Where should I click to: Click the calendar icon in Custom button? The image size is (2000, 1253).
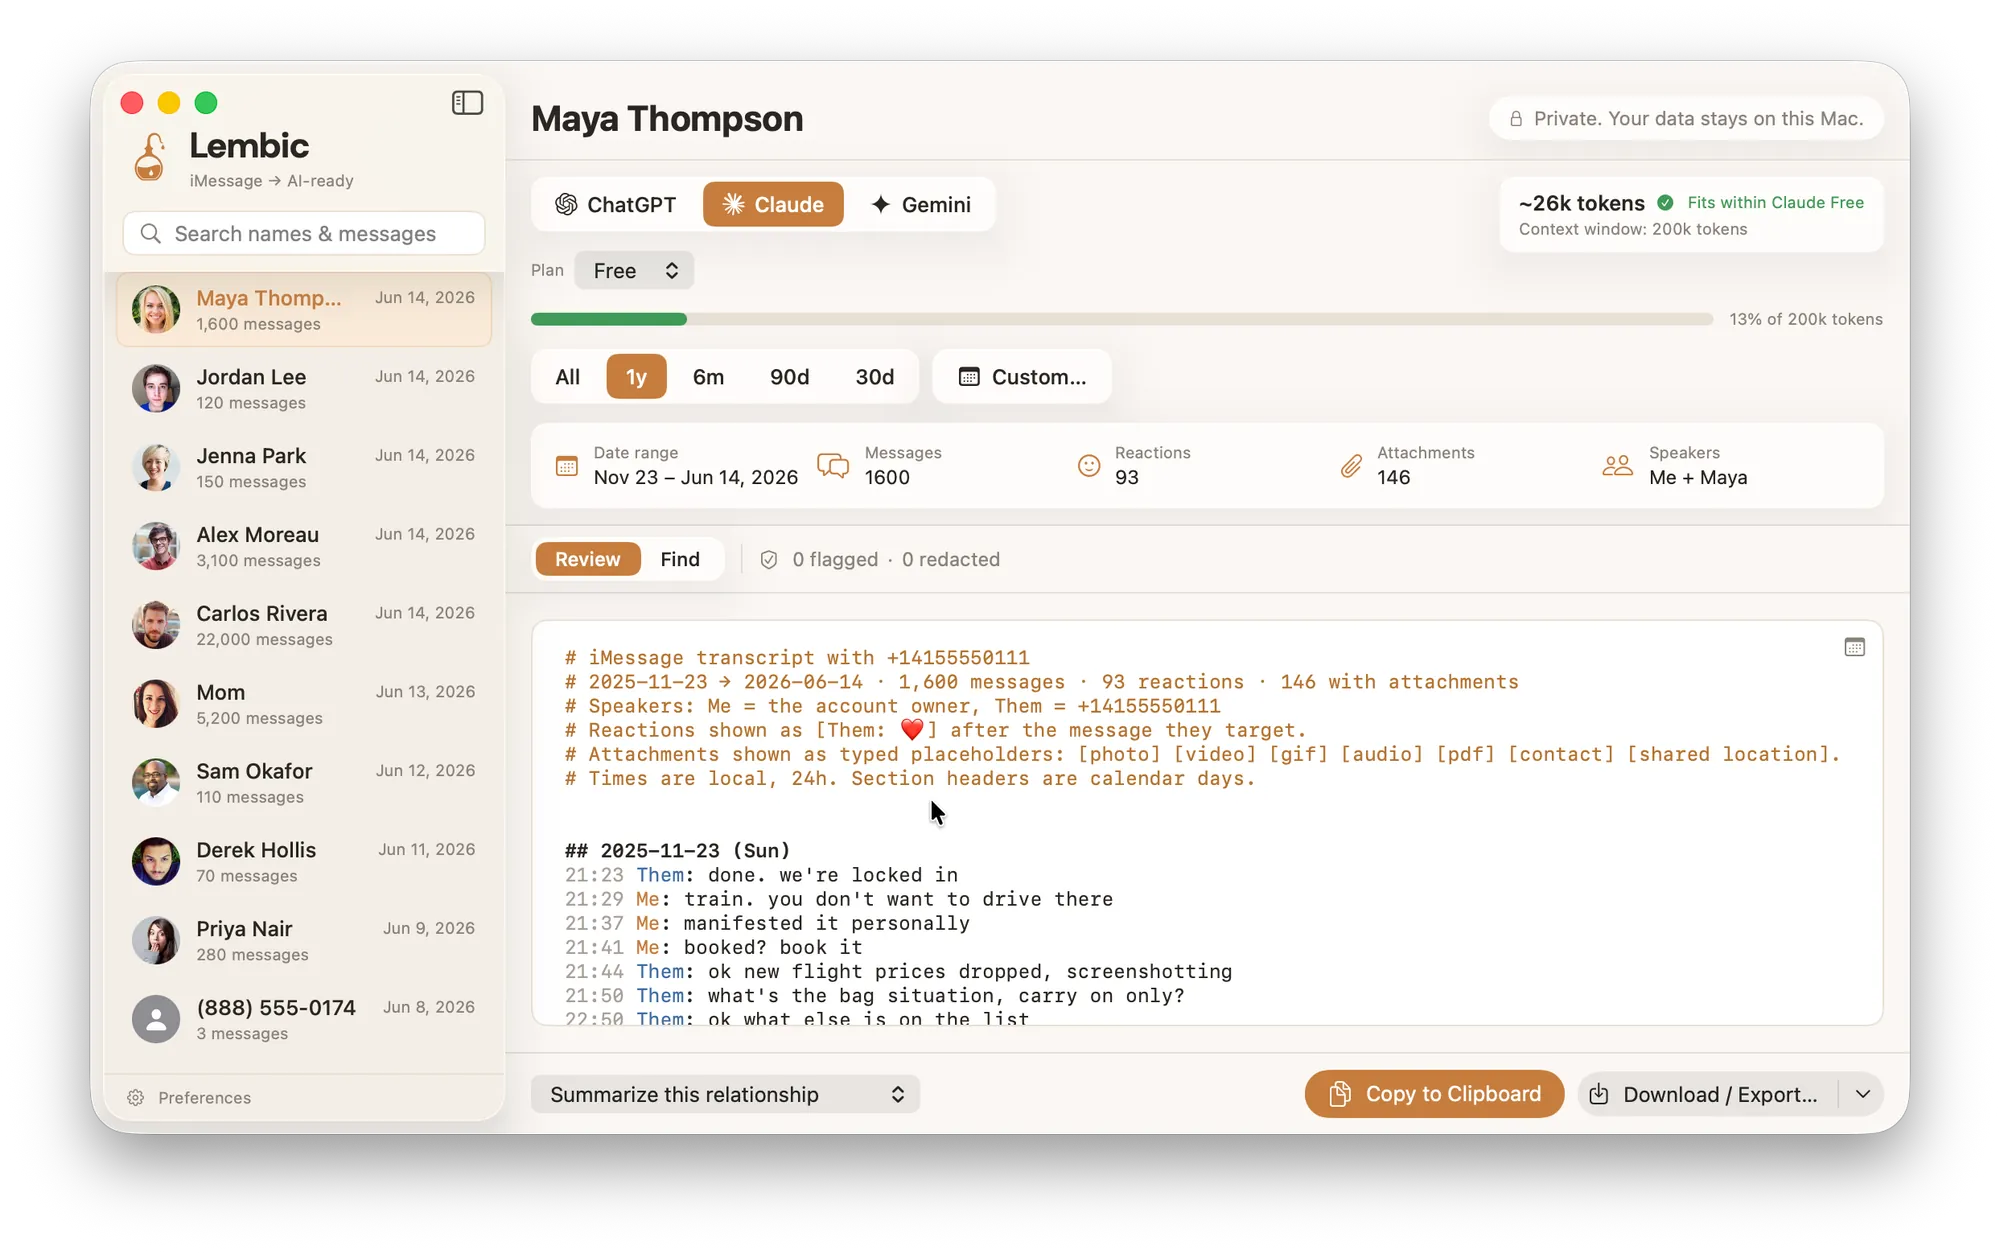point(969,377)
